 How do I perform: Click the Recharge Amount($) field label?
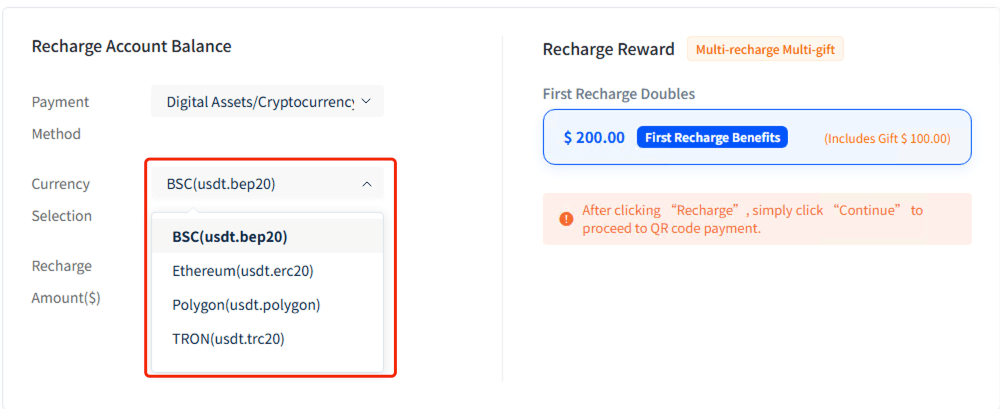tap(66, 281)
